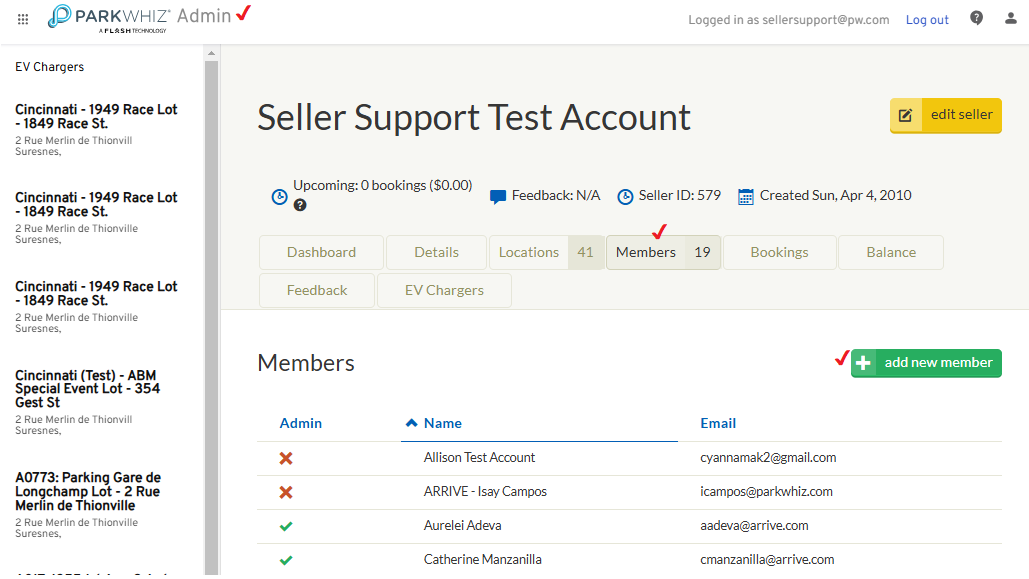Click the created date calendar icon
This screenshot has height=579, width=1029.
[x=746, y=196]
